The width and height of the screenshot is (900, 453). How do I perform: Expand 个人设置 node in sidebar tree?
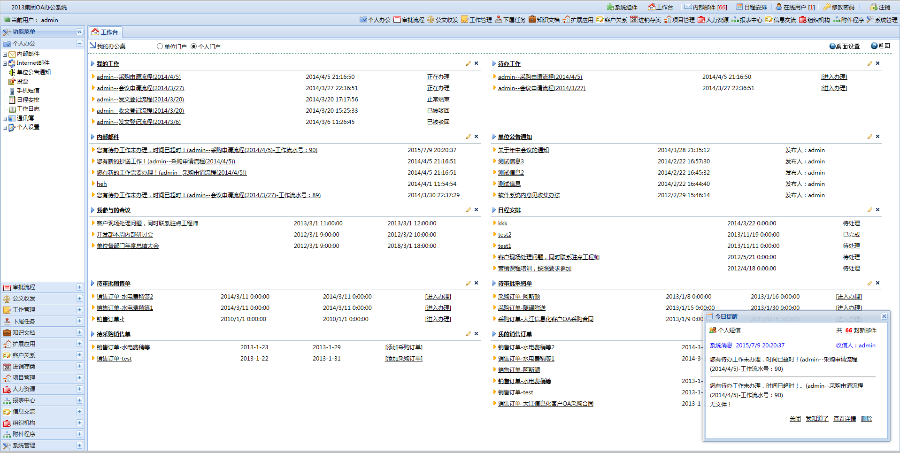[x=5, y=127]
